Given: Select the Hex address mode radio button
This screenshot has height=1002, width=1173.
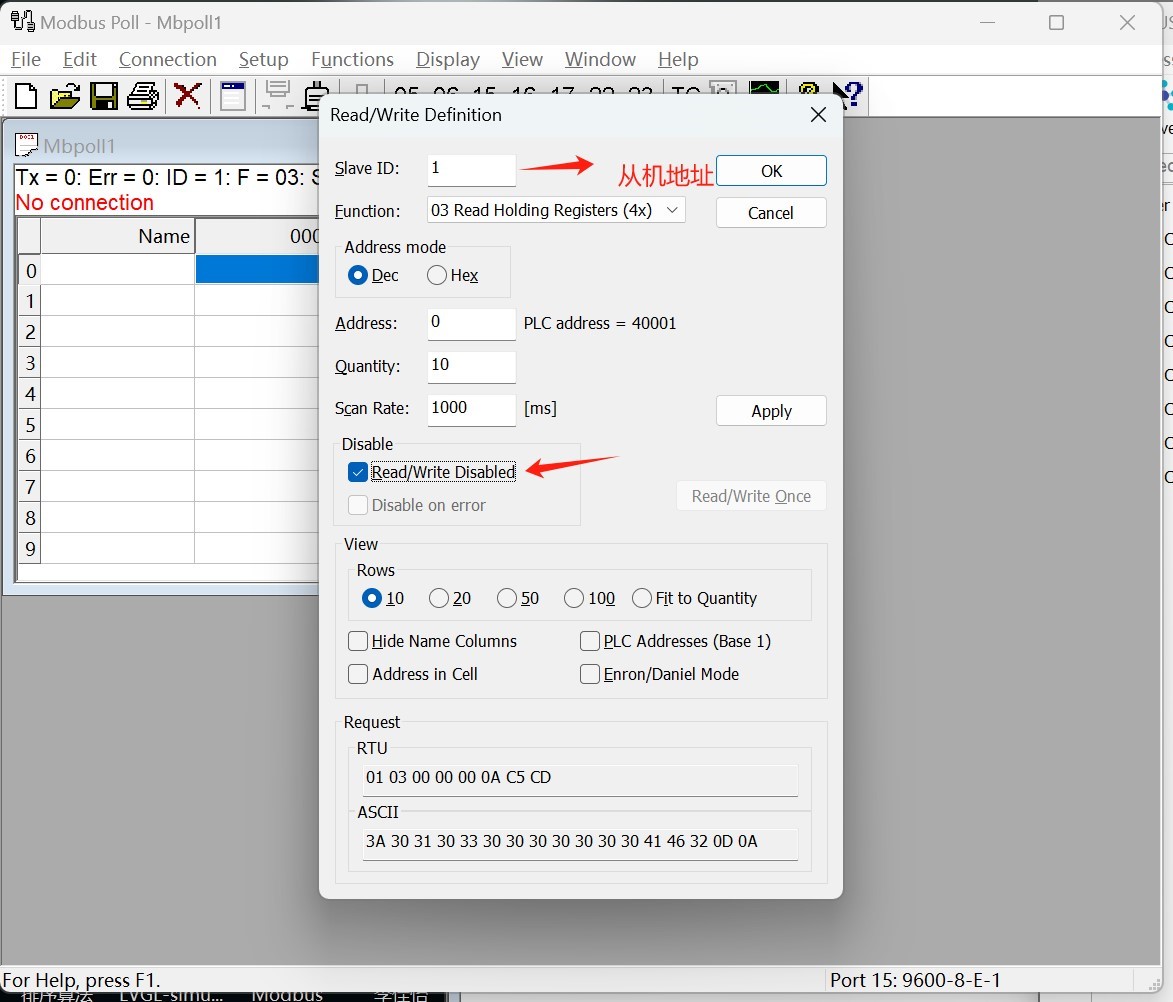Looking at the screenshot, I should [x=436, y=275].
